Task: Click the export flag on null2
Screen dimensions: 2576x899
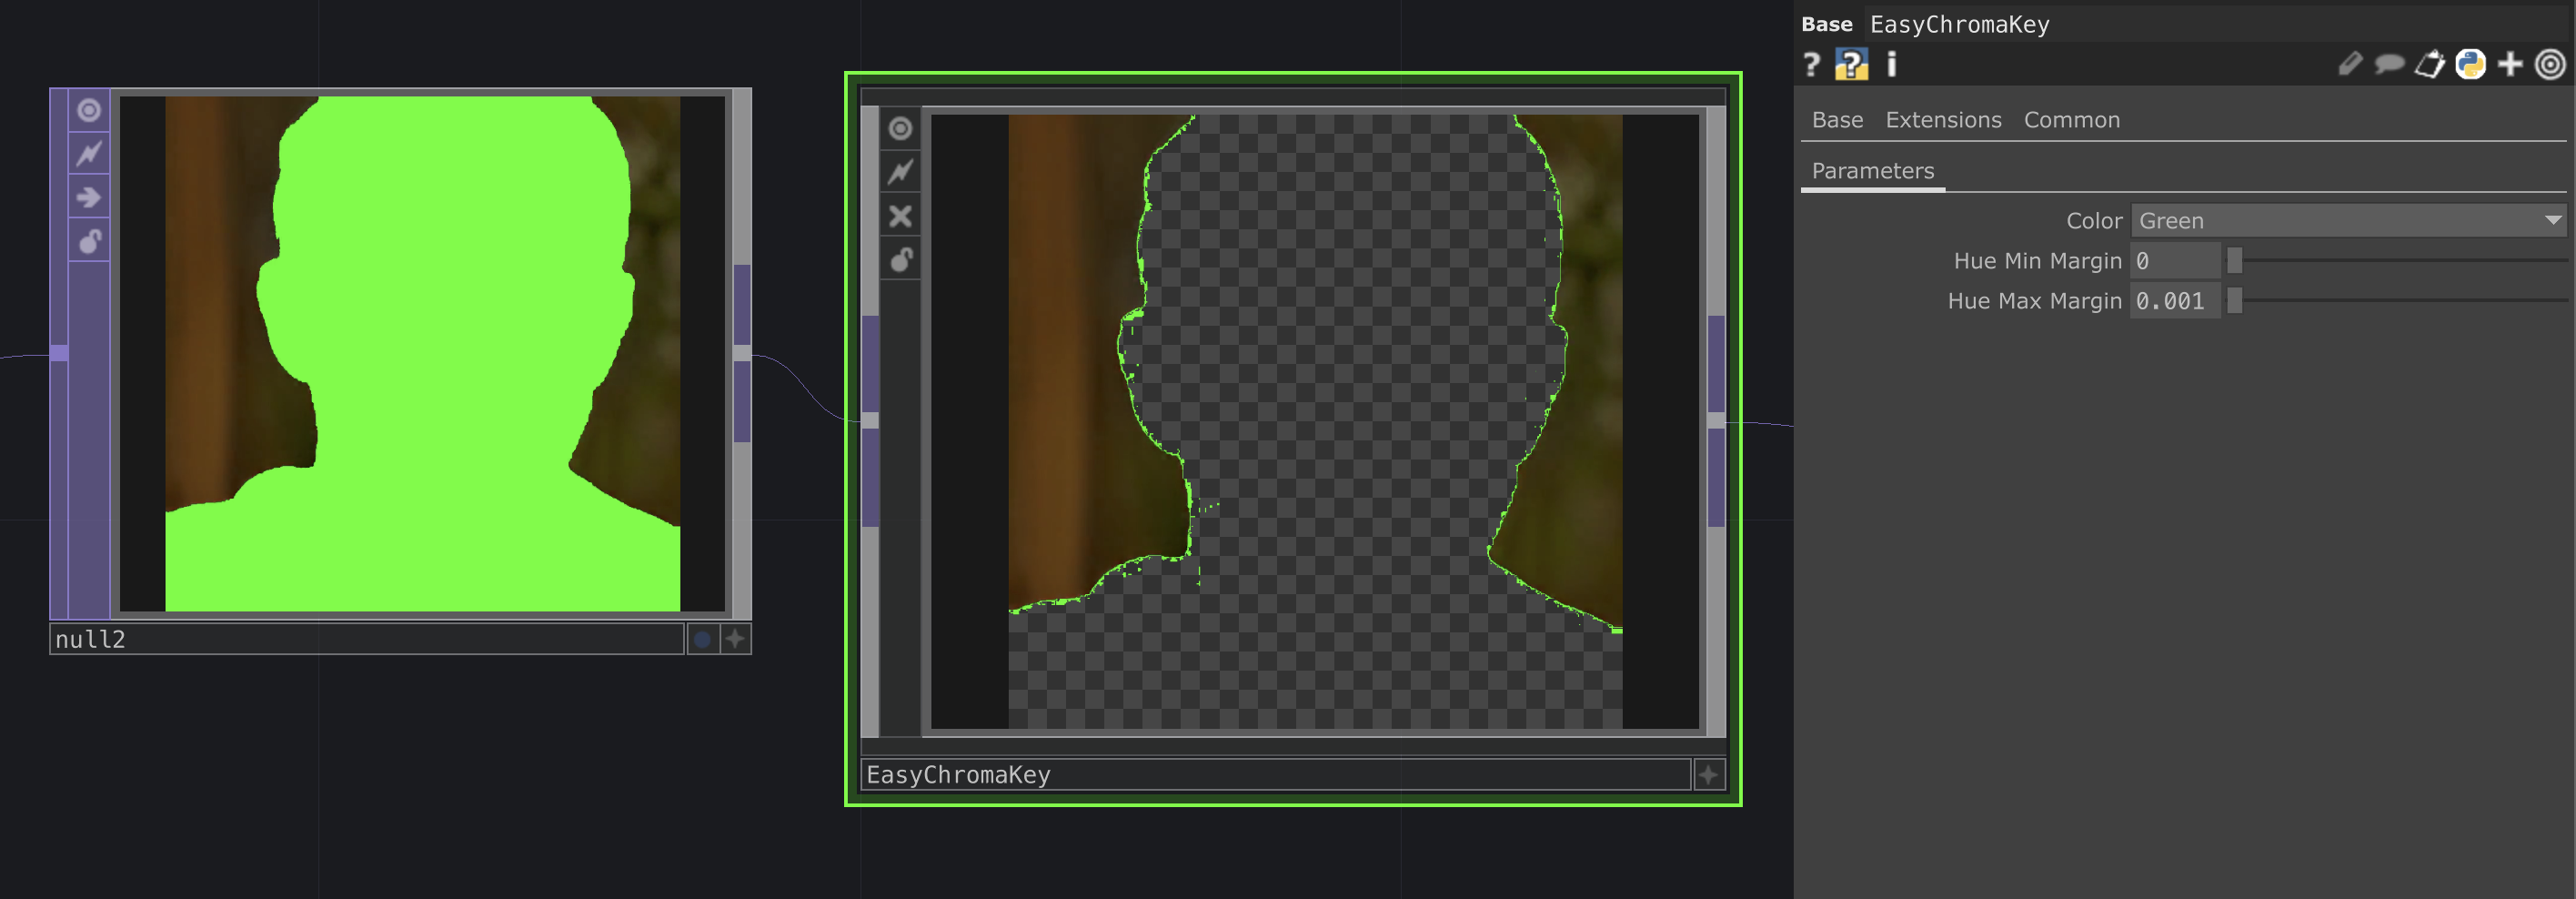Action: point(88,197)
